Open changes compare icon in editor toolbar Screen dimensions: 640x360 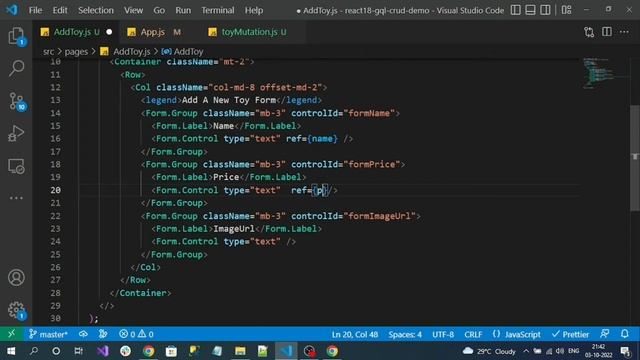(589, 32)
